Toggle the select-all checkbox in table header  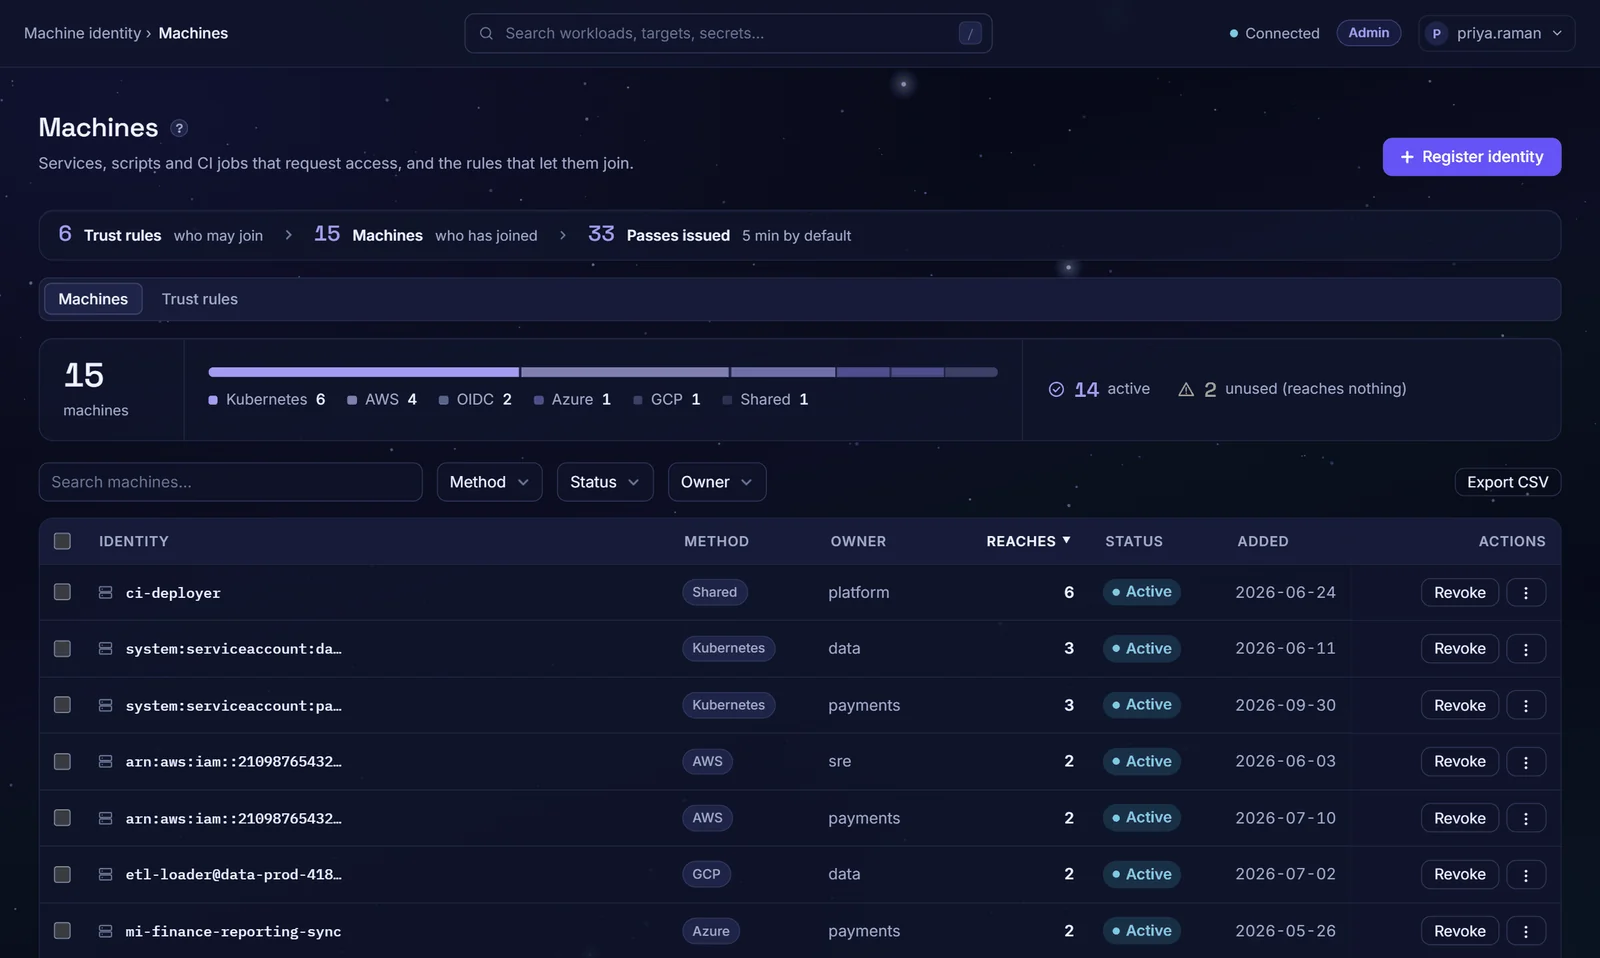pyautogui.click(x=62, y=541)
